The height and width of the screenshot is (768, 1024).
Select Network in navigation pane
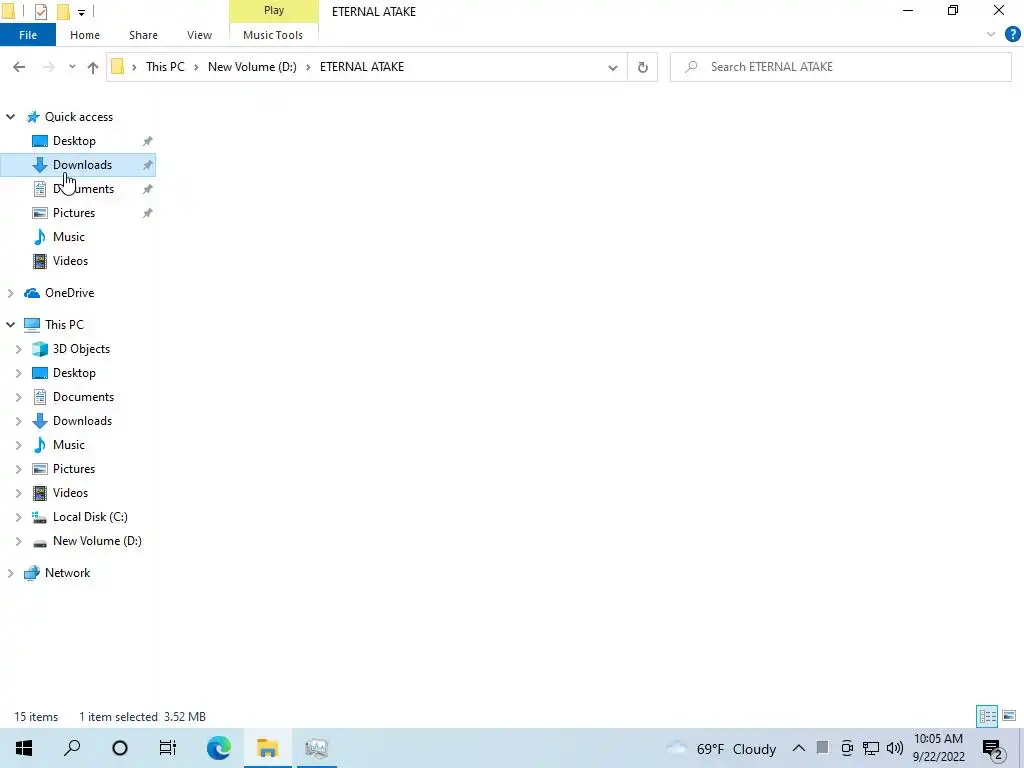(67, 573)
